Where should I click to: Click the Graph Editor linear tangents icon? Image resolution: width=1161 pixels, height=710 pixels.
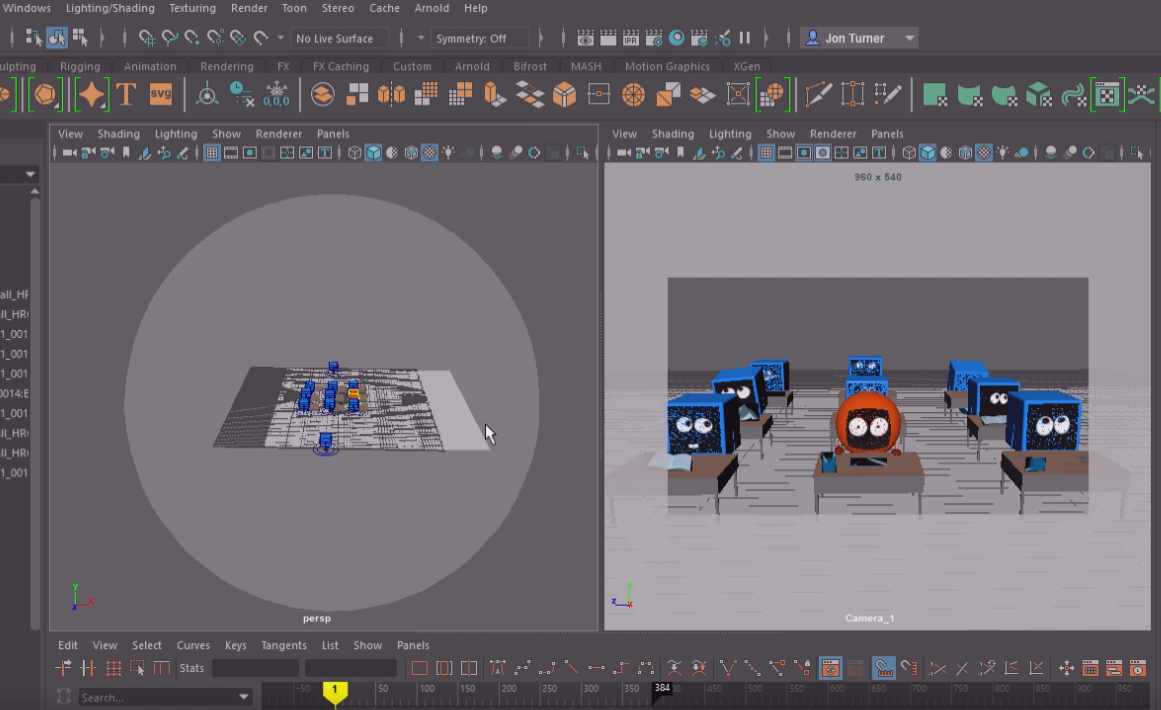pos(572,668)
